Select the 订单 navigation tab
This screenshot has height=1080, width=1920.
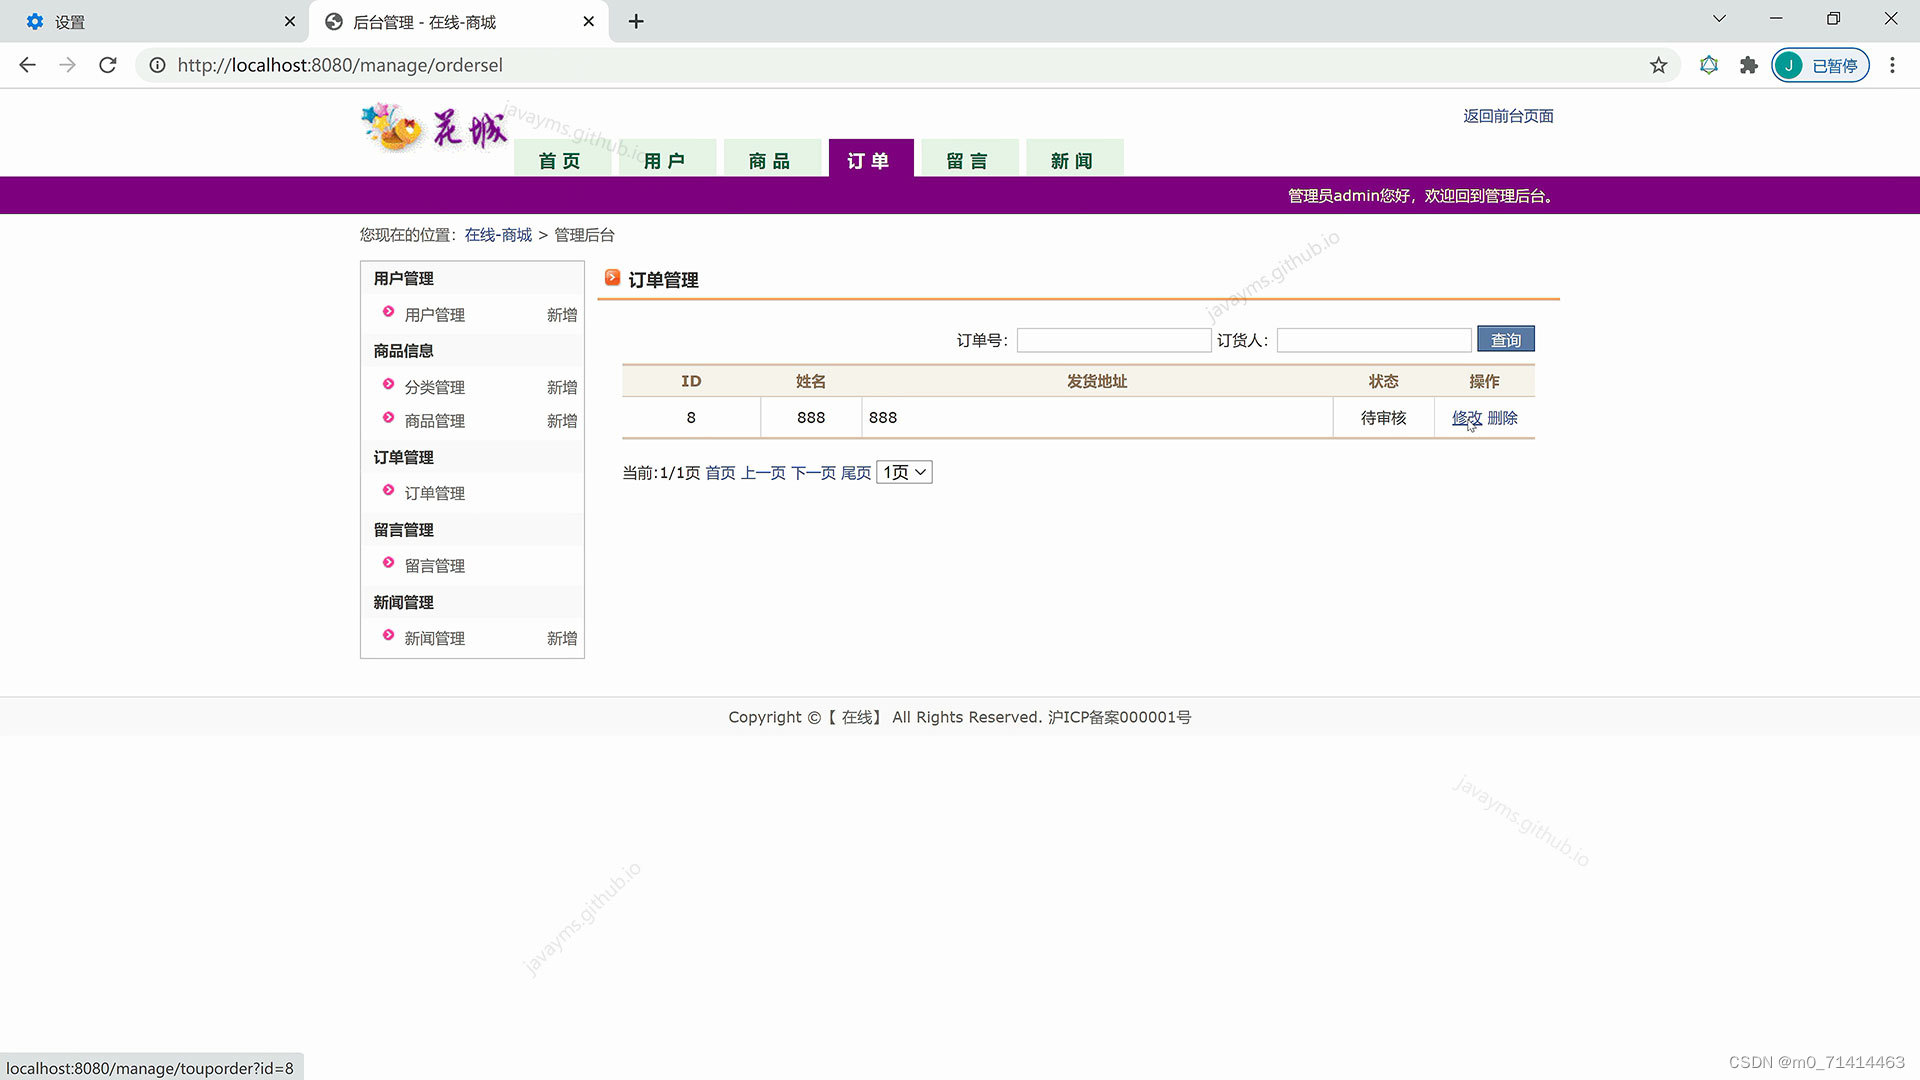(x=870, y=160)
